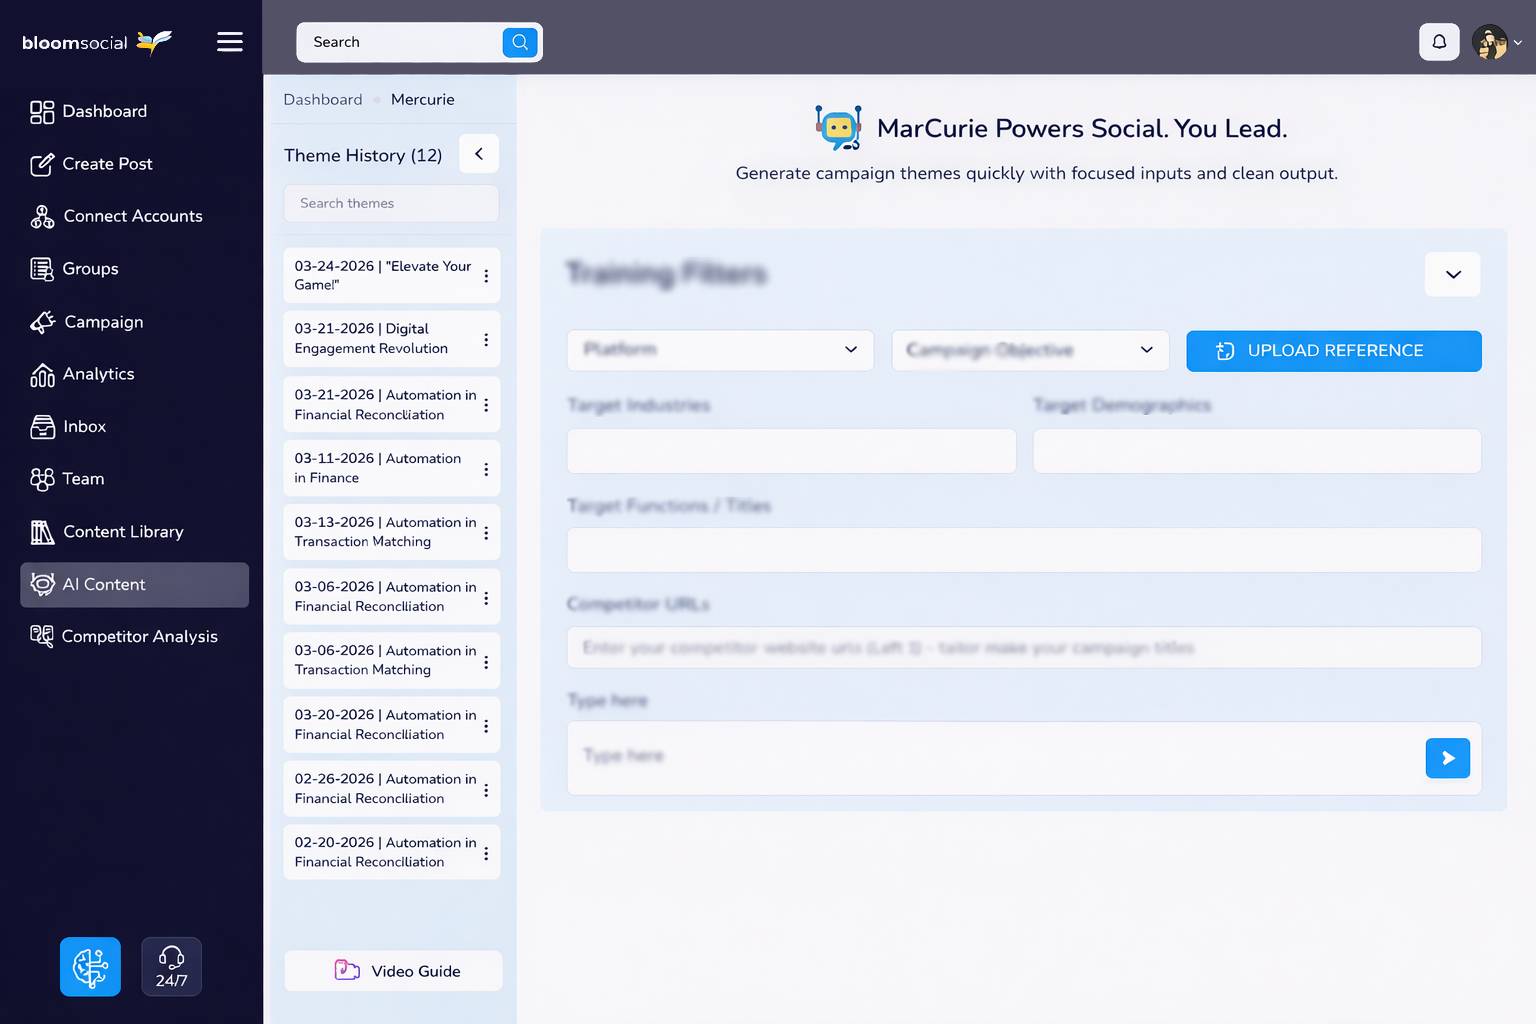
Task: Click the Dashboard breadcrumb link
Action: click(x=322, y=100)
